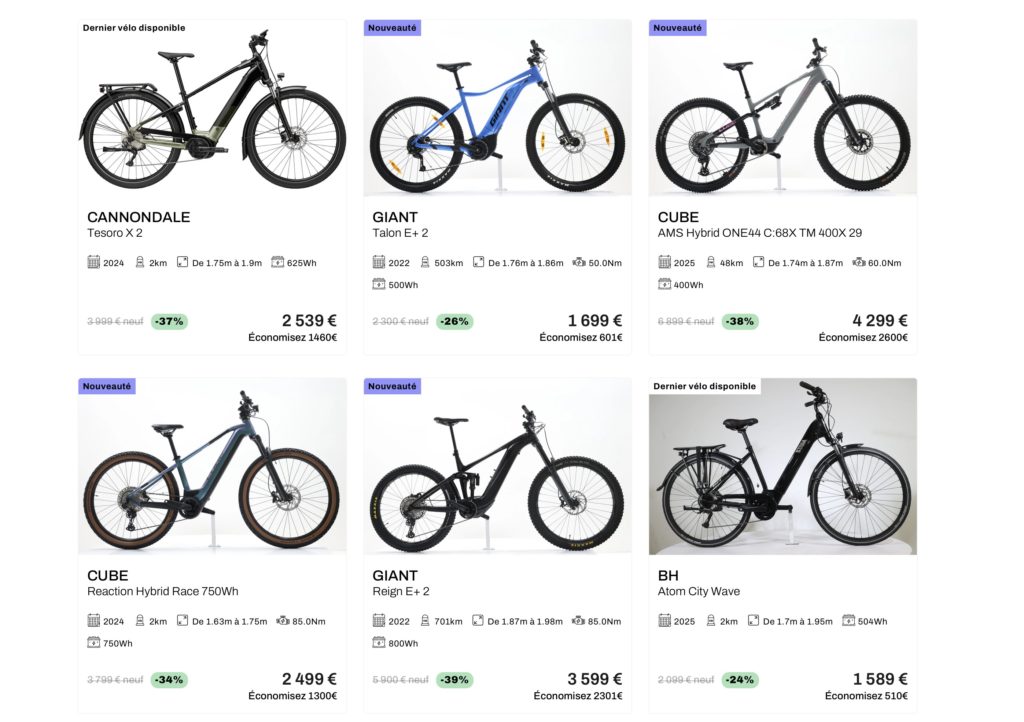Click the size icon on BH Atom card
This screenshot has height=722, width=1024.
click(x=753, y=621)
